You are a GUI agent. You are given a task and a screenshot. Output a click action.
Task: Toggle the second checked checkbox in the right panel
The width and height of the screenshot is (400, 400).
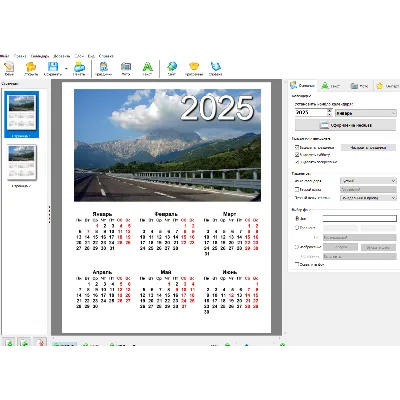[x=297, y=155]
